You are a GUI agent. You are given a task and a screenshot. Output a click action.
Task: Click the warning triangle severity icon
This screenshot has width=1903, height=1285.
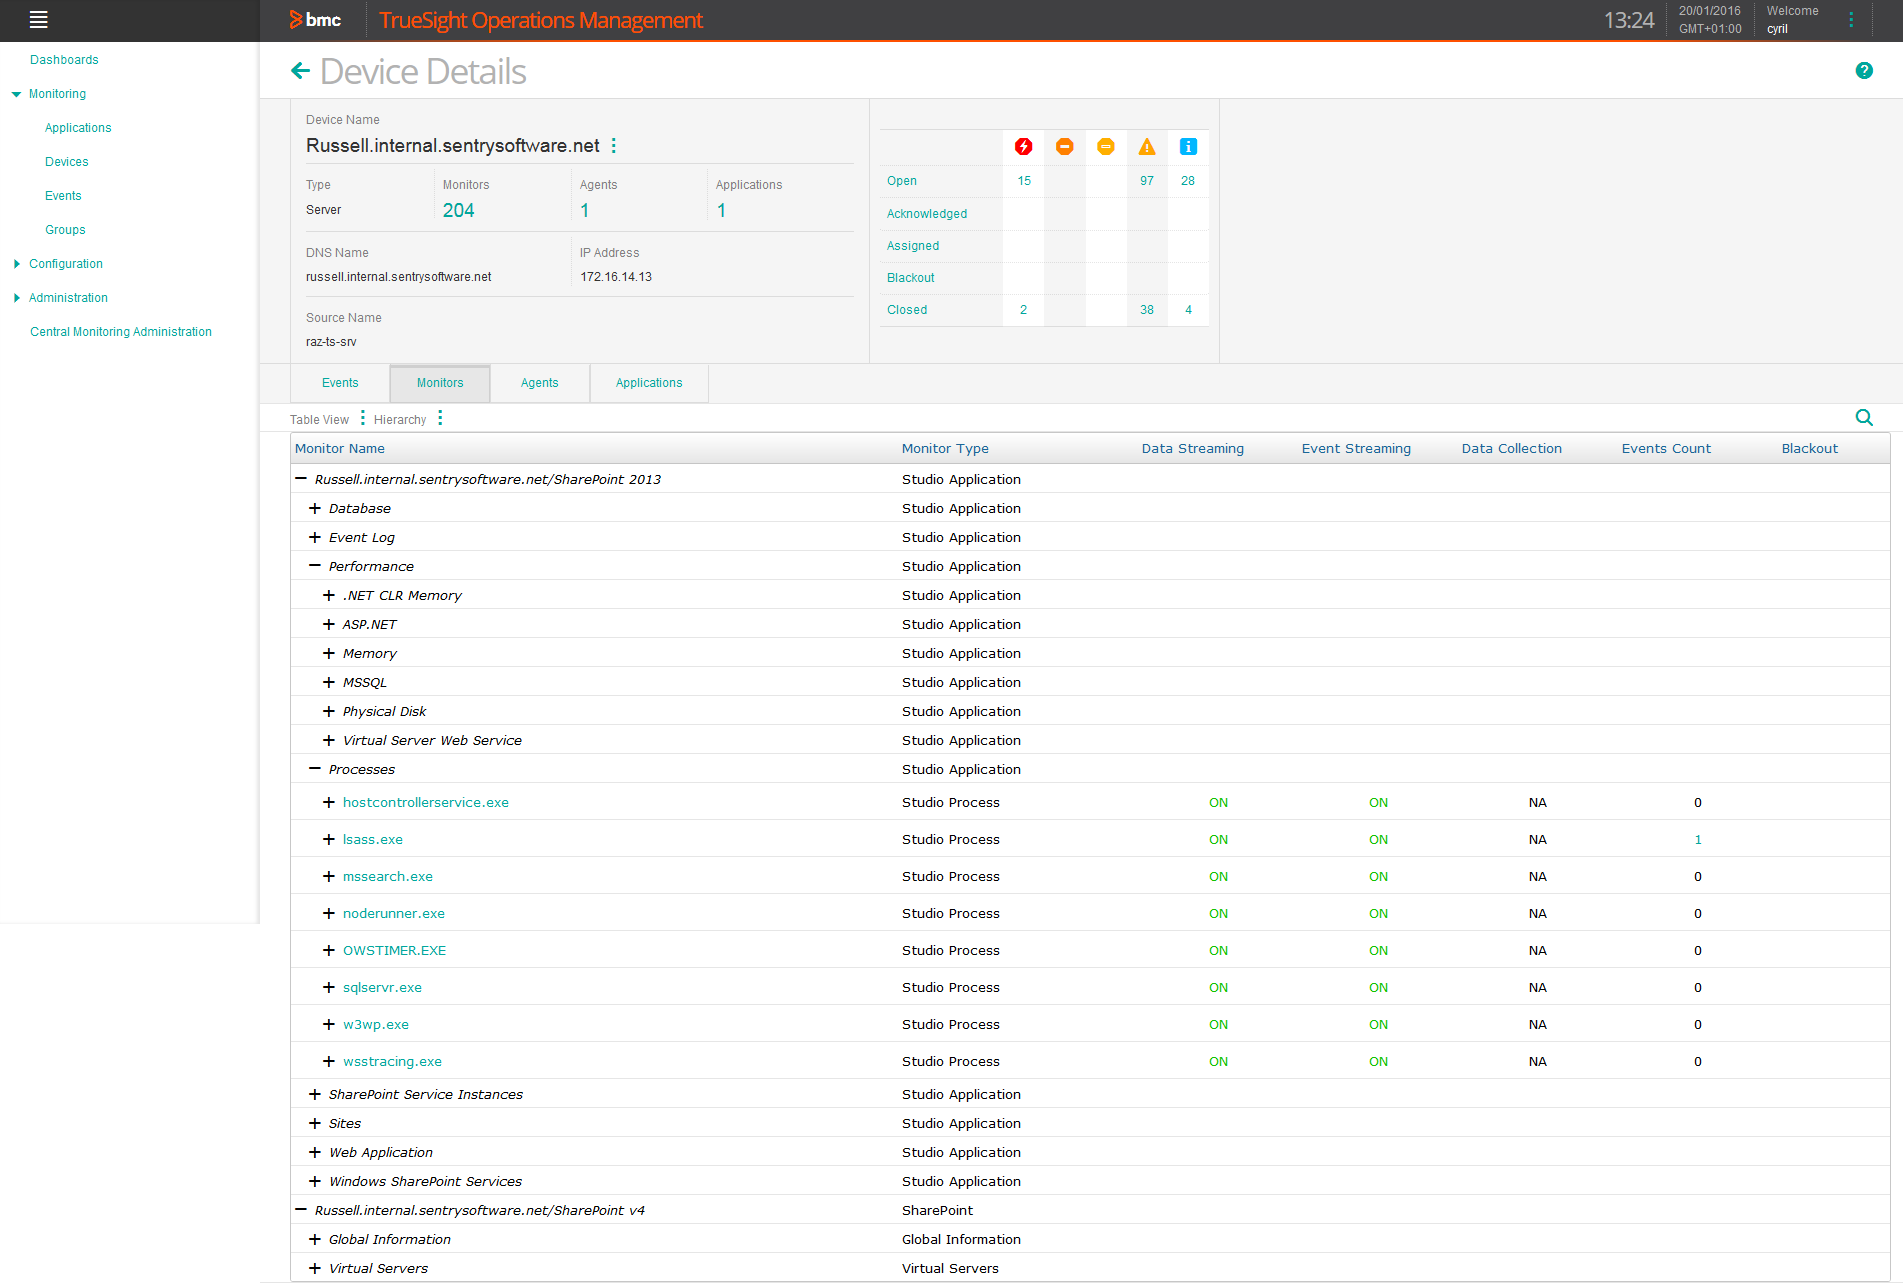(1147, 147)
